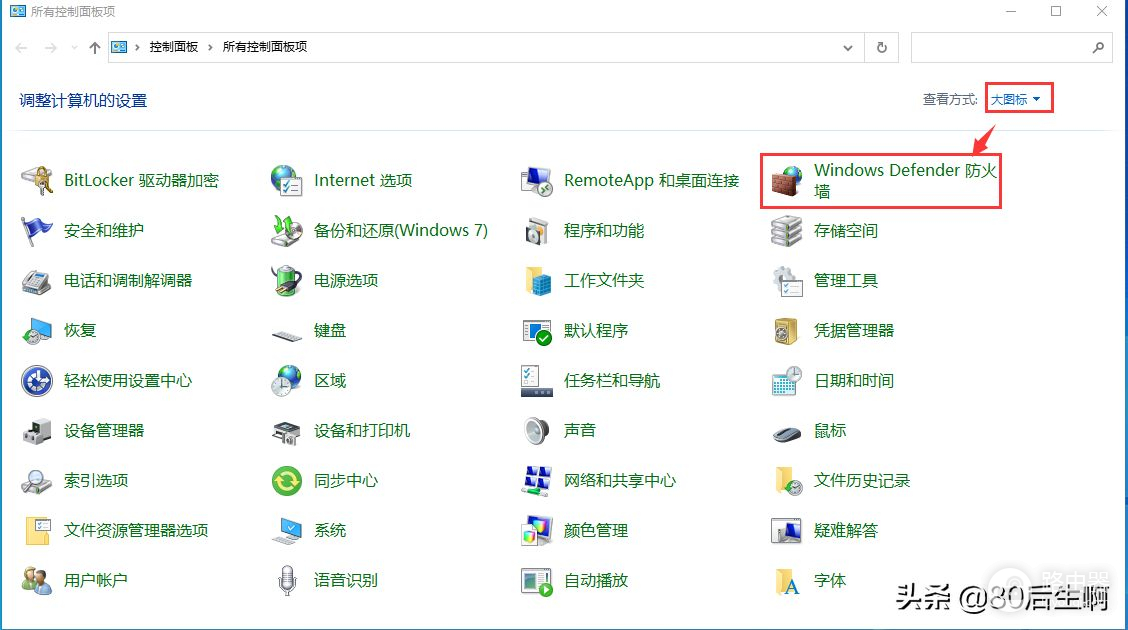This screenshot has height=630, width=1128.
Task: Open 索引选项 magnifier icon
Action: 37,480
